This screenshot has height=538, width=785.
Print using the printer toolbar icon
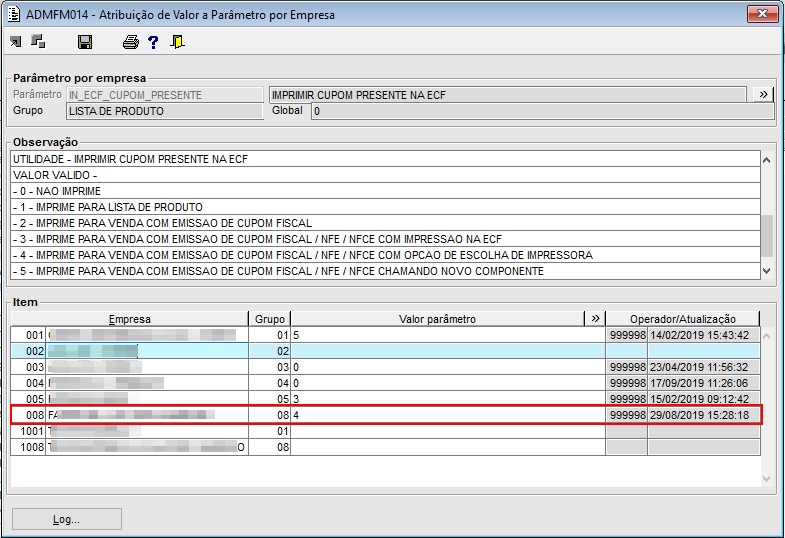131,42
